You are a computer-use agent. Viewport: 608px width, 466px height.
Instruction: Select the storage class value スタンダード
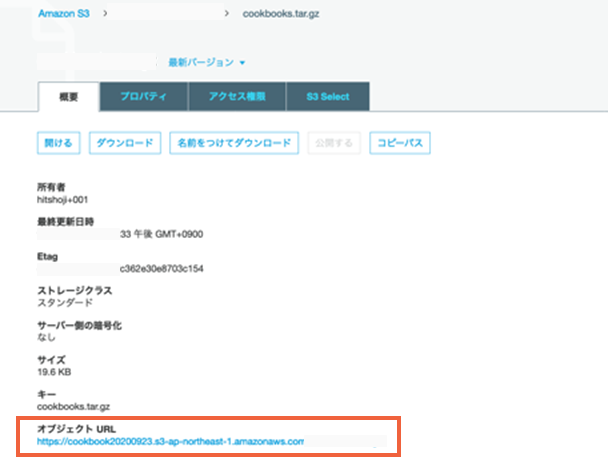pos(65,303)
